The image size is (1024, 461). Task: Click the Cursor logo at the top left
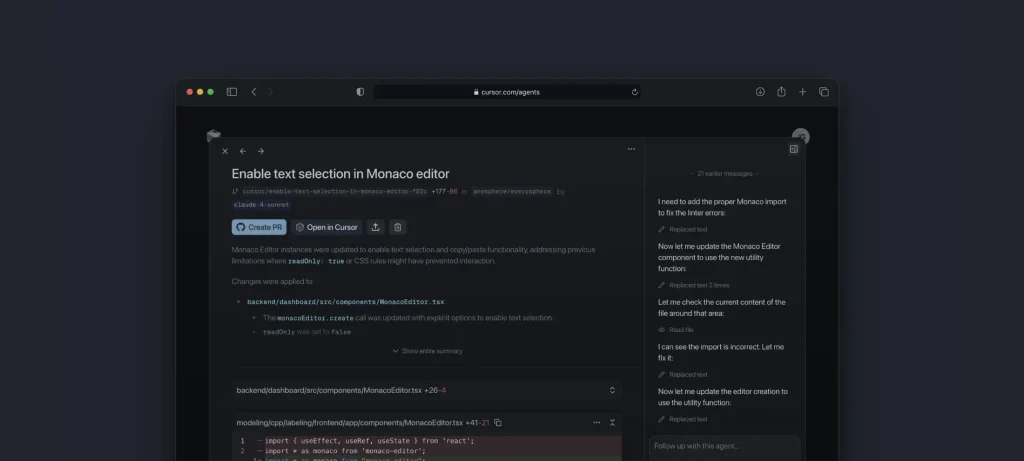click(214, 135)
